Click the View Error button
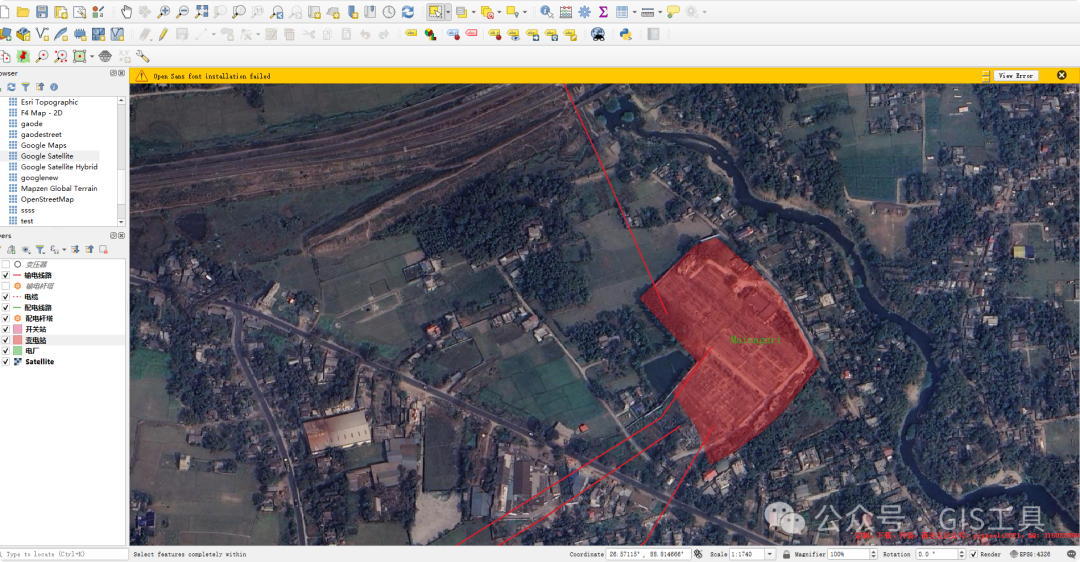This screenshot has height=562, width=1080. click(1016, 76)
